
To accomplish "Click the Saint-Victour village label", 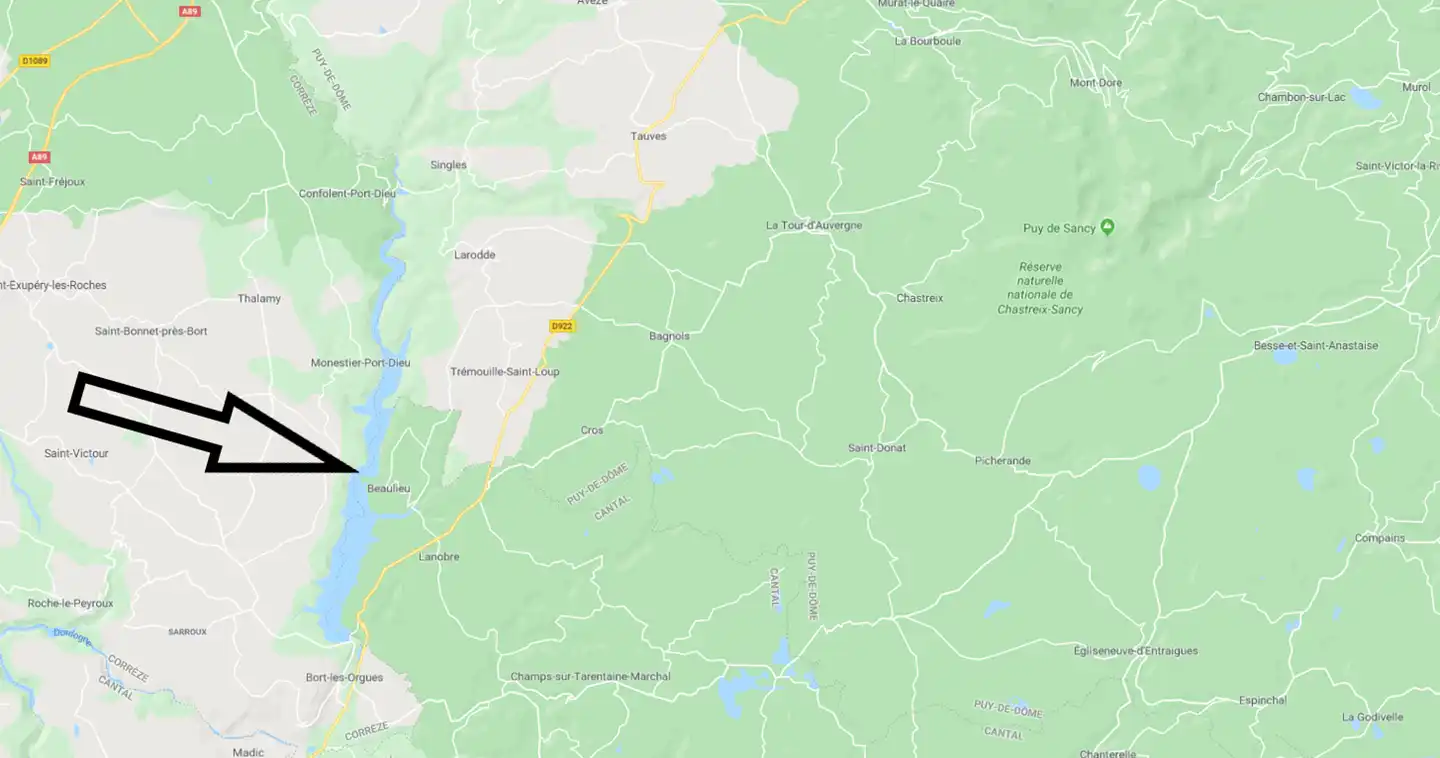I will 76,453.
